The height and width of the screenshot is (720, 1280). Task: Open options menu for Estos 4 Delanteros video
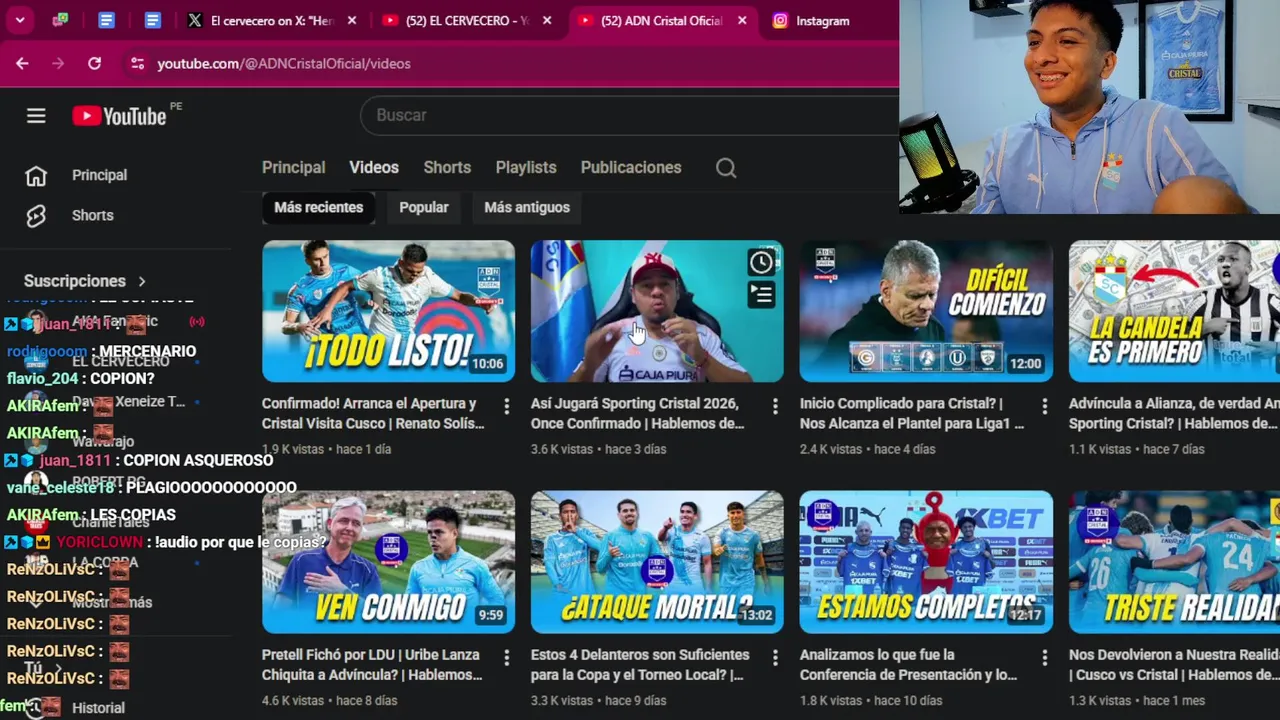[775, 657]
